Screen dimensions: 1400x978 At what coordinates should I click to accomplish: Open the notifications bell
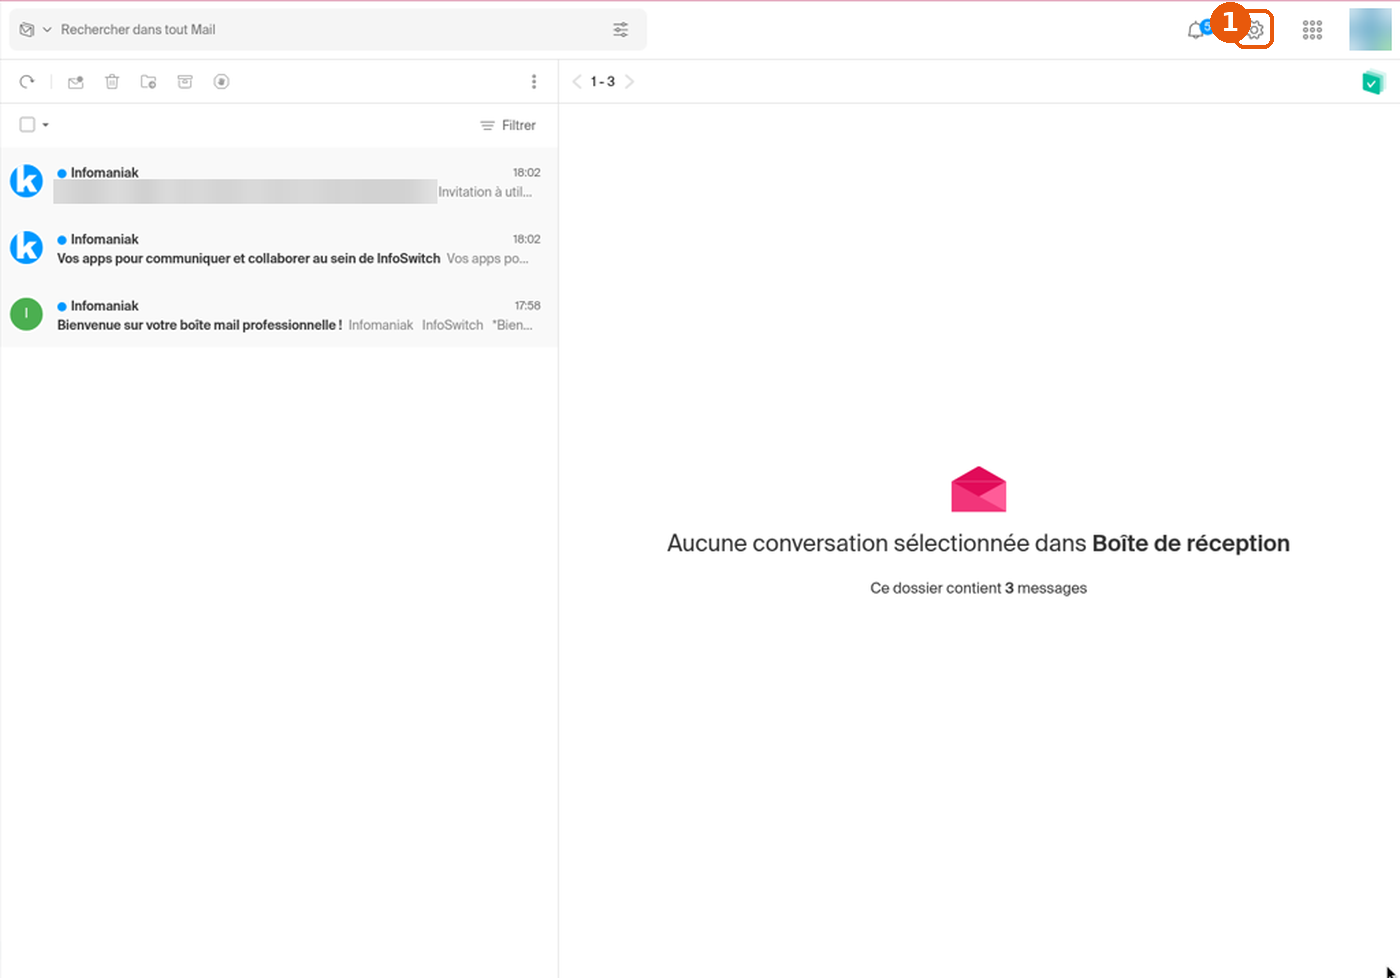1196,30
